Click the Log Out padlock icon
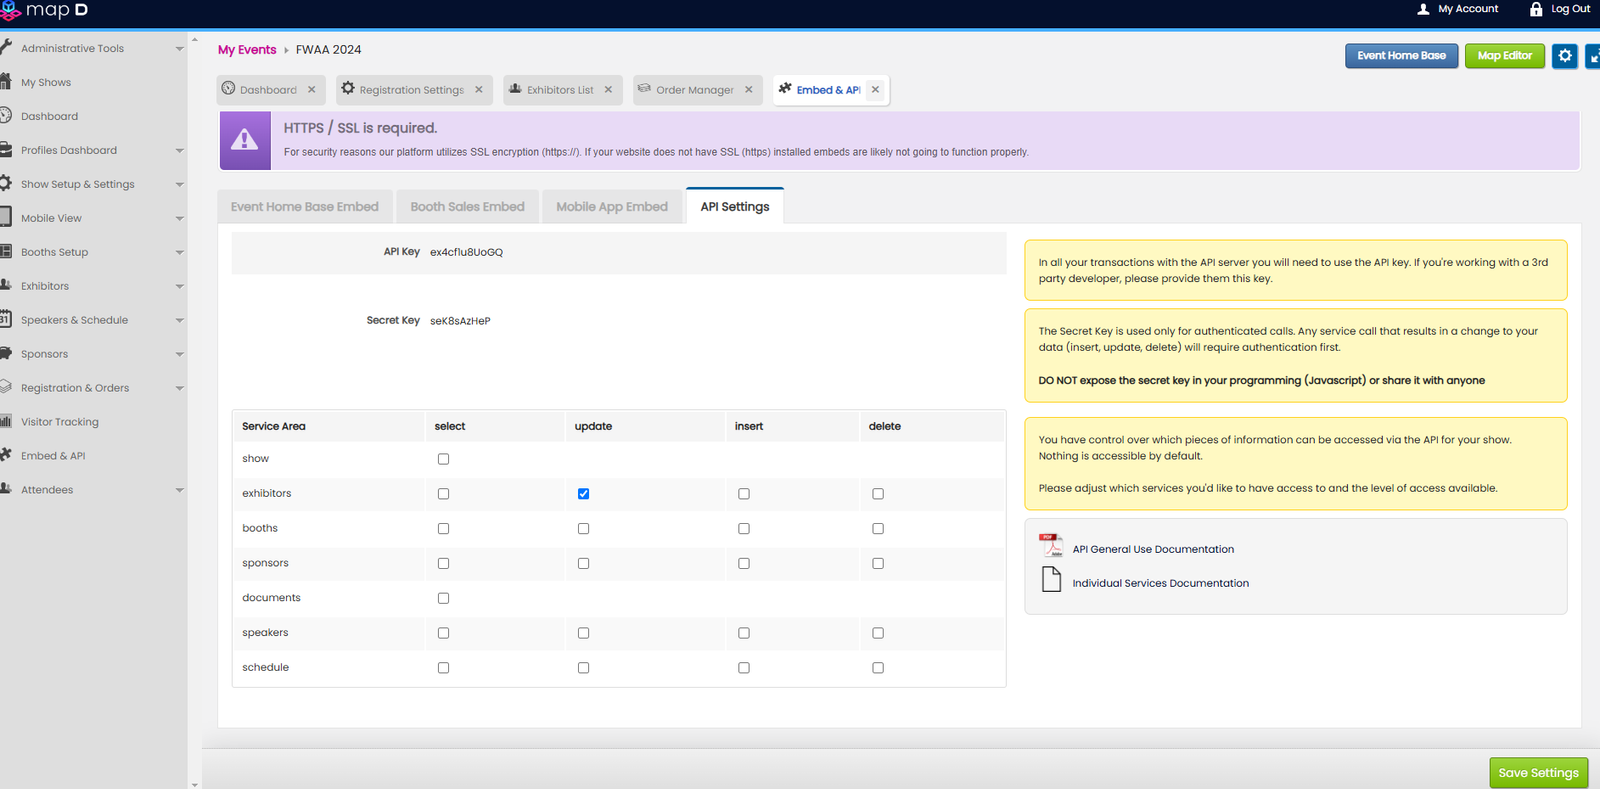This screenshot has width=1600, height=789. pos(1536,9)
